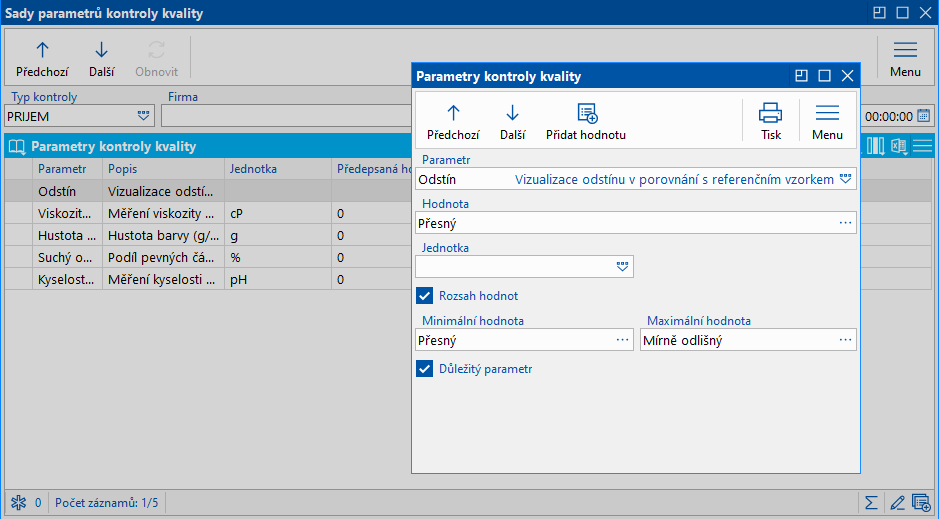Click pH unit cell

point(278,279)
